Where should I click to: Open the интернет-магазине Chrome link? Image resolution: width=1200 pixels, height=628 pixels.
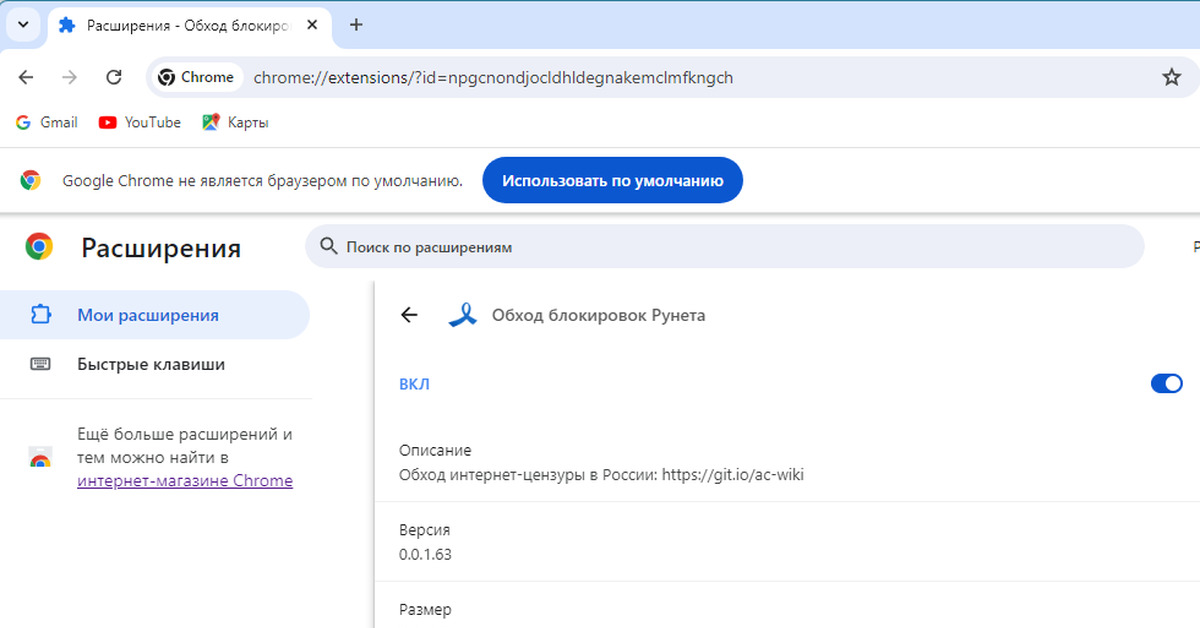[x=185, y=481]
